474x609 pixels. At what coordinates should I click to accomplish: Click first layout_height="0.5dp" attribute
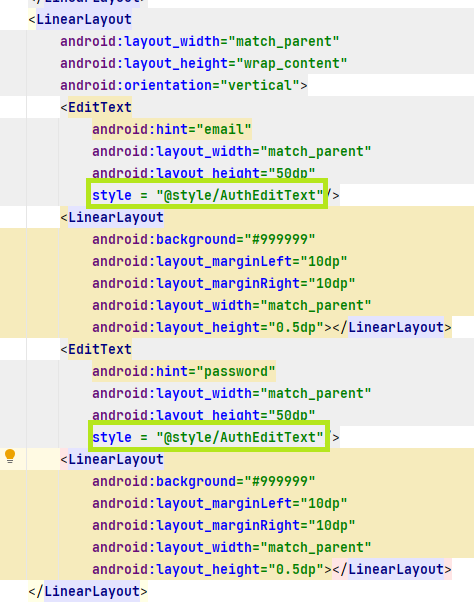[208, 327]
